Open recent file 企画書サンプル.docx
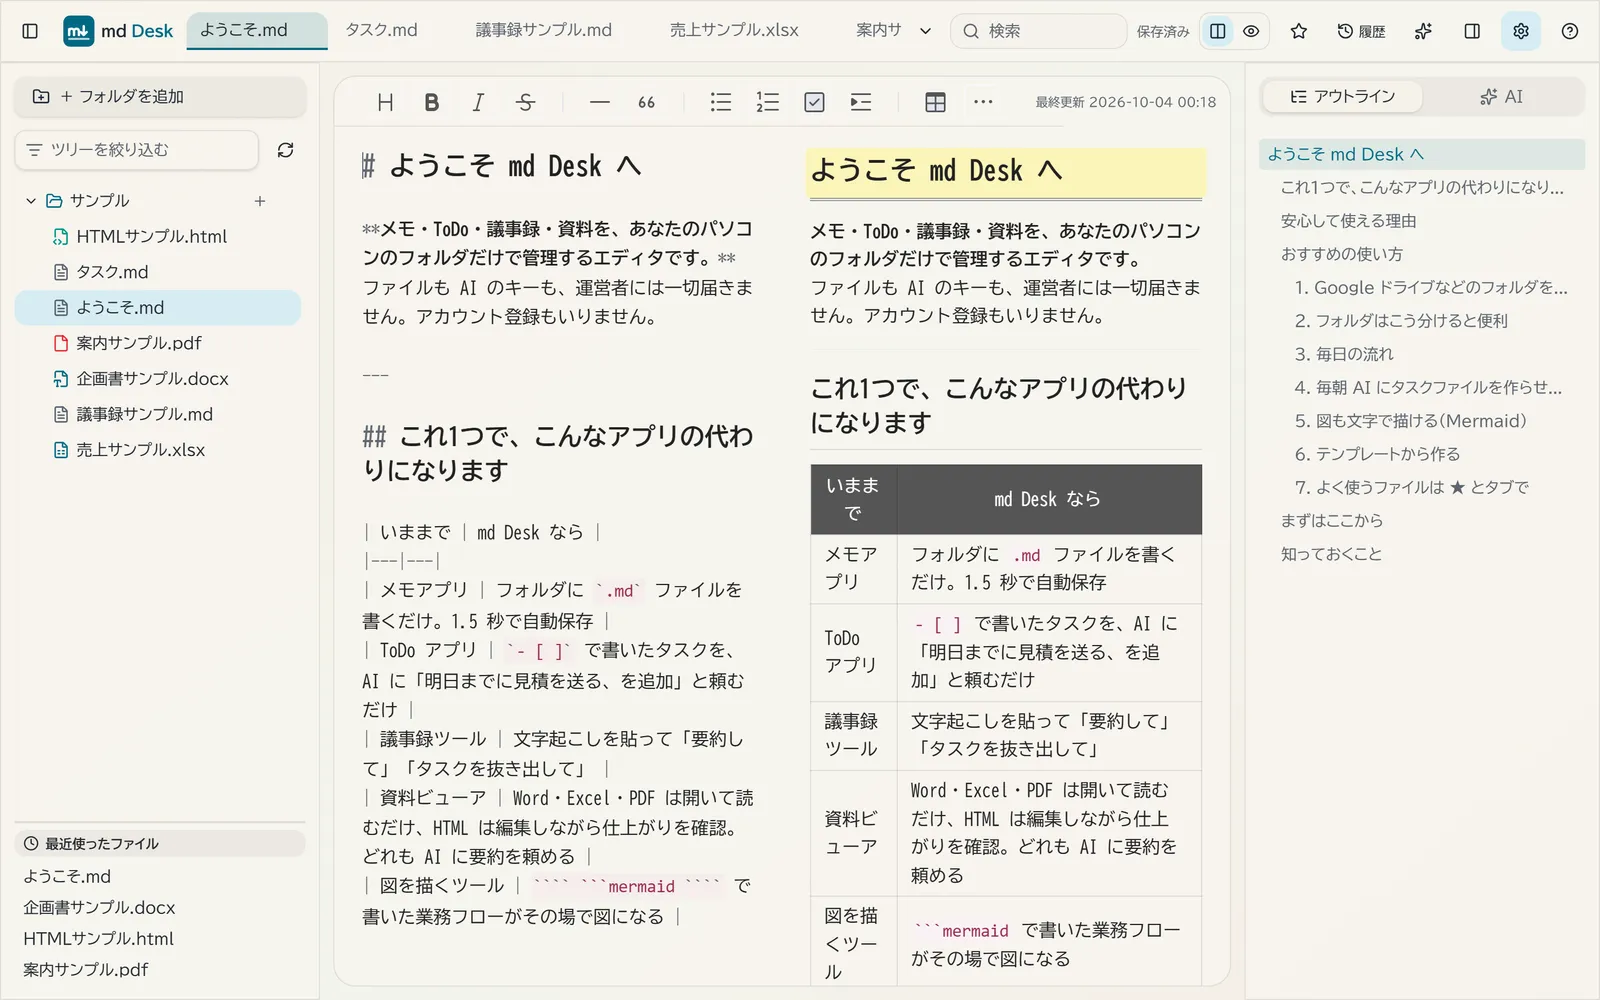 click(99, 908)
